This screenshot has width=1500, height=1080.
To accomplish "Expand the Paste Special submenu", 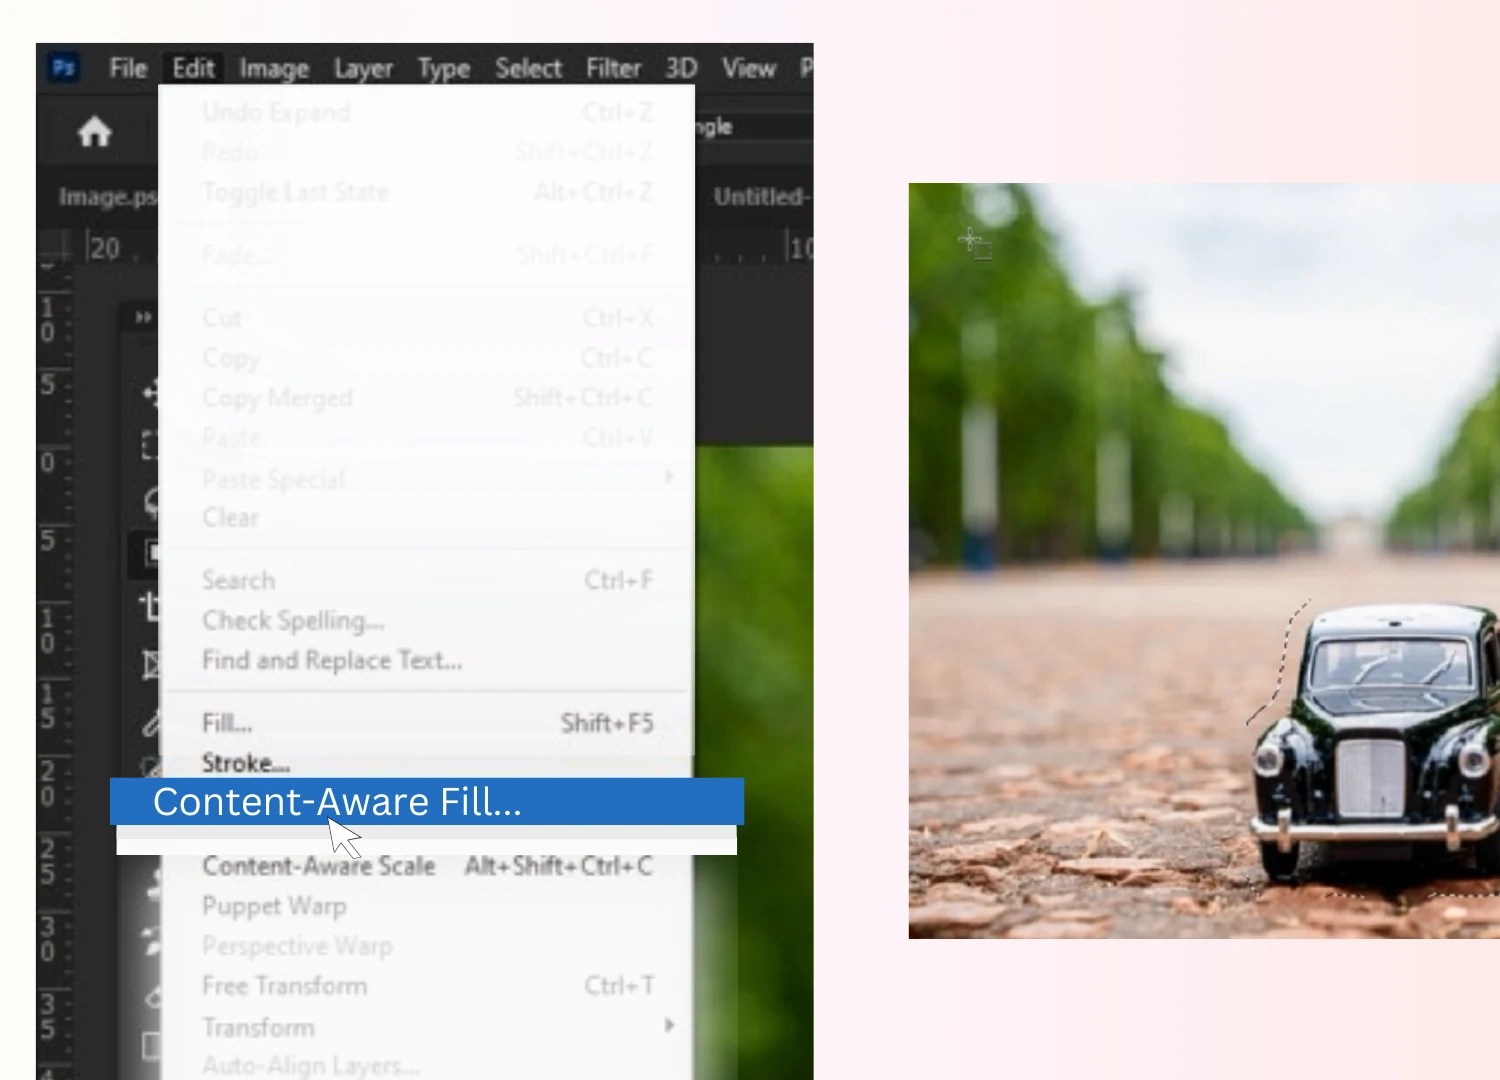I will tap(430, 478).
